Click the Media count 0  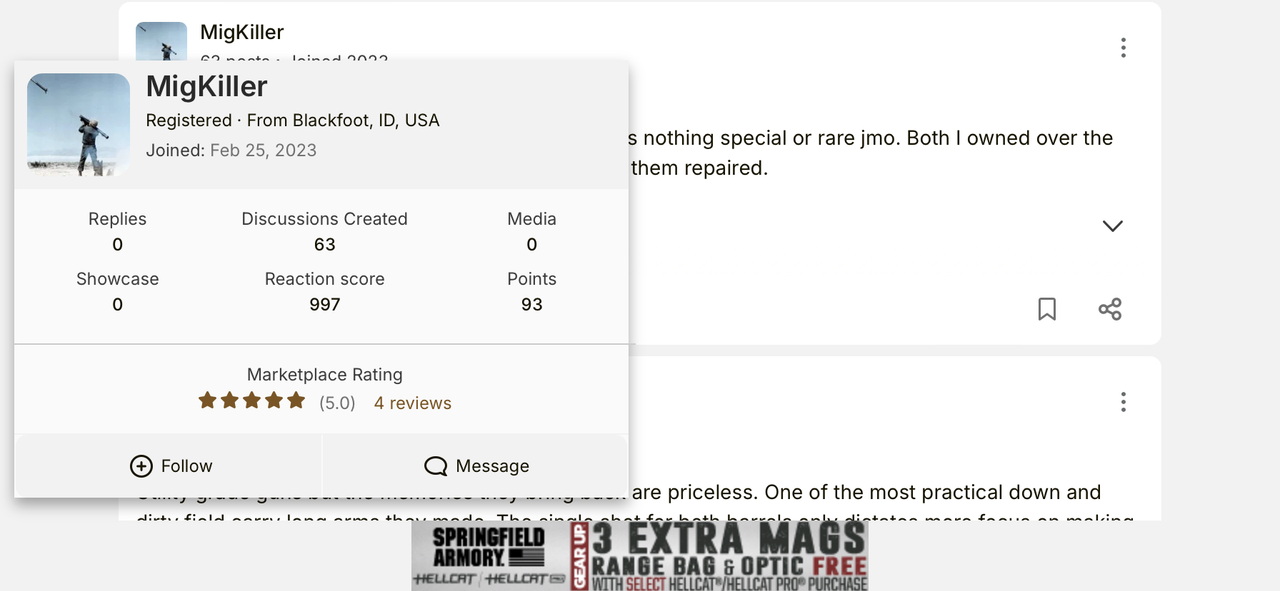pyautogui.click(x=532, y=245)
